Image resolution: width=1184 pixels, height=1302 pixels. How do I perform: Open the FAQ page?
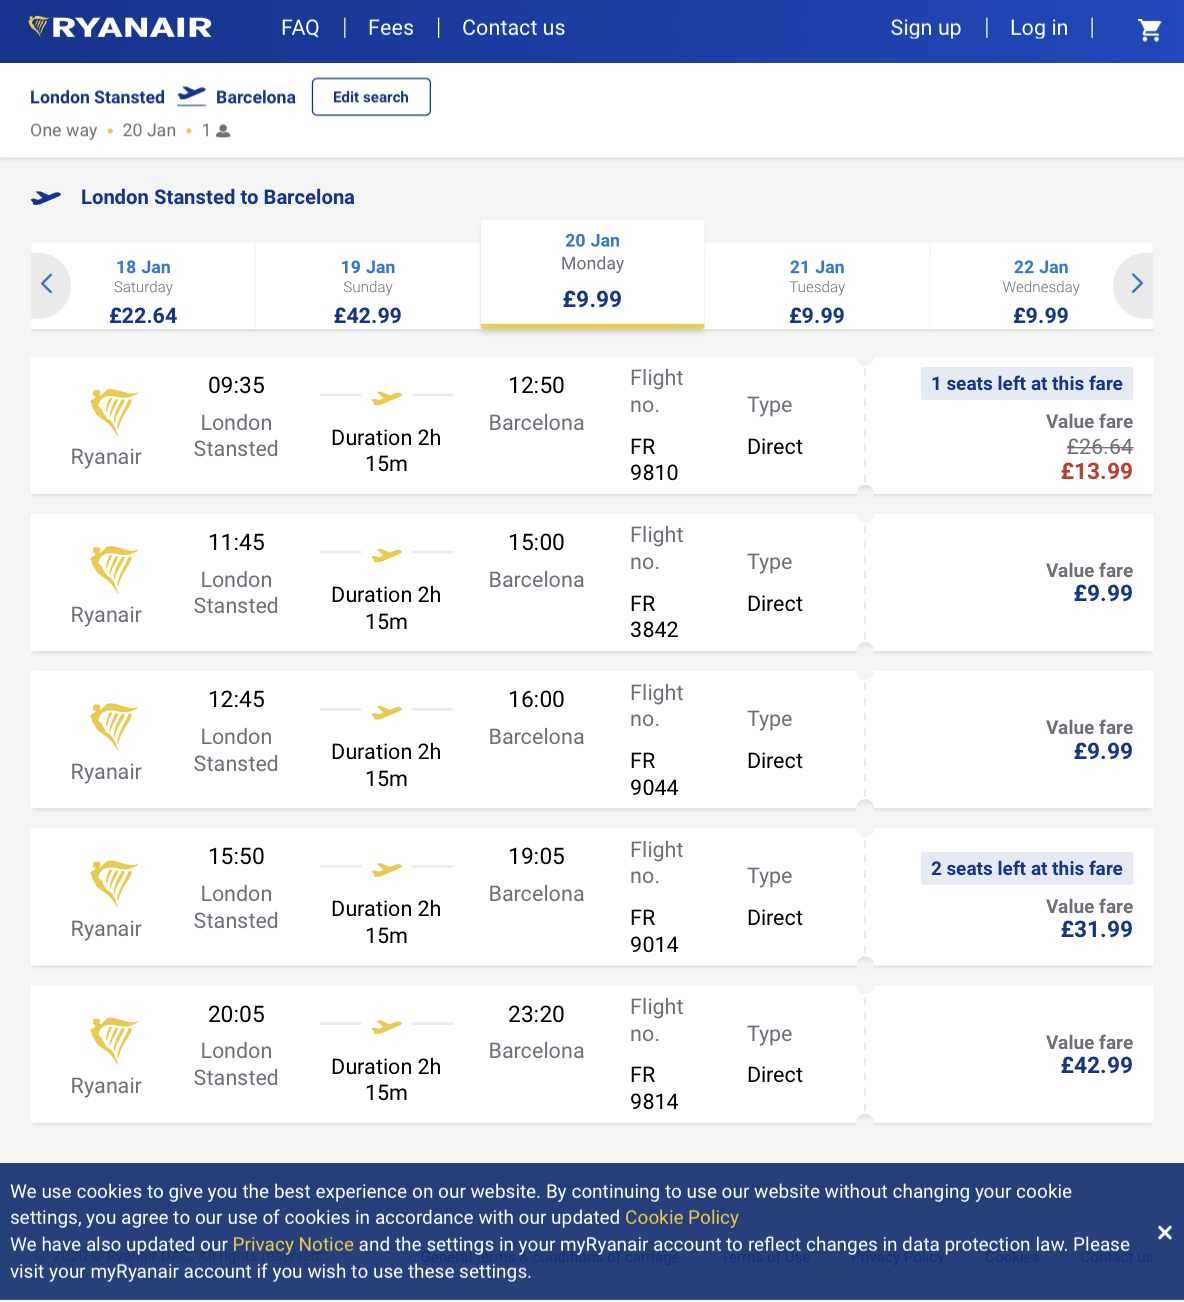(300, 28)
